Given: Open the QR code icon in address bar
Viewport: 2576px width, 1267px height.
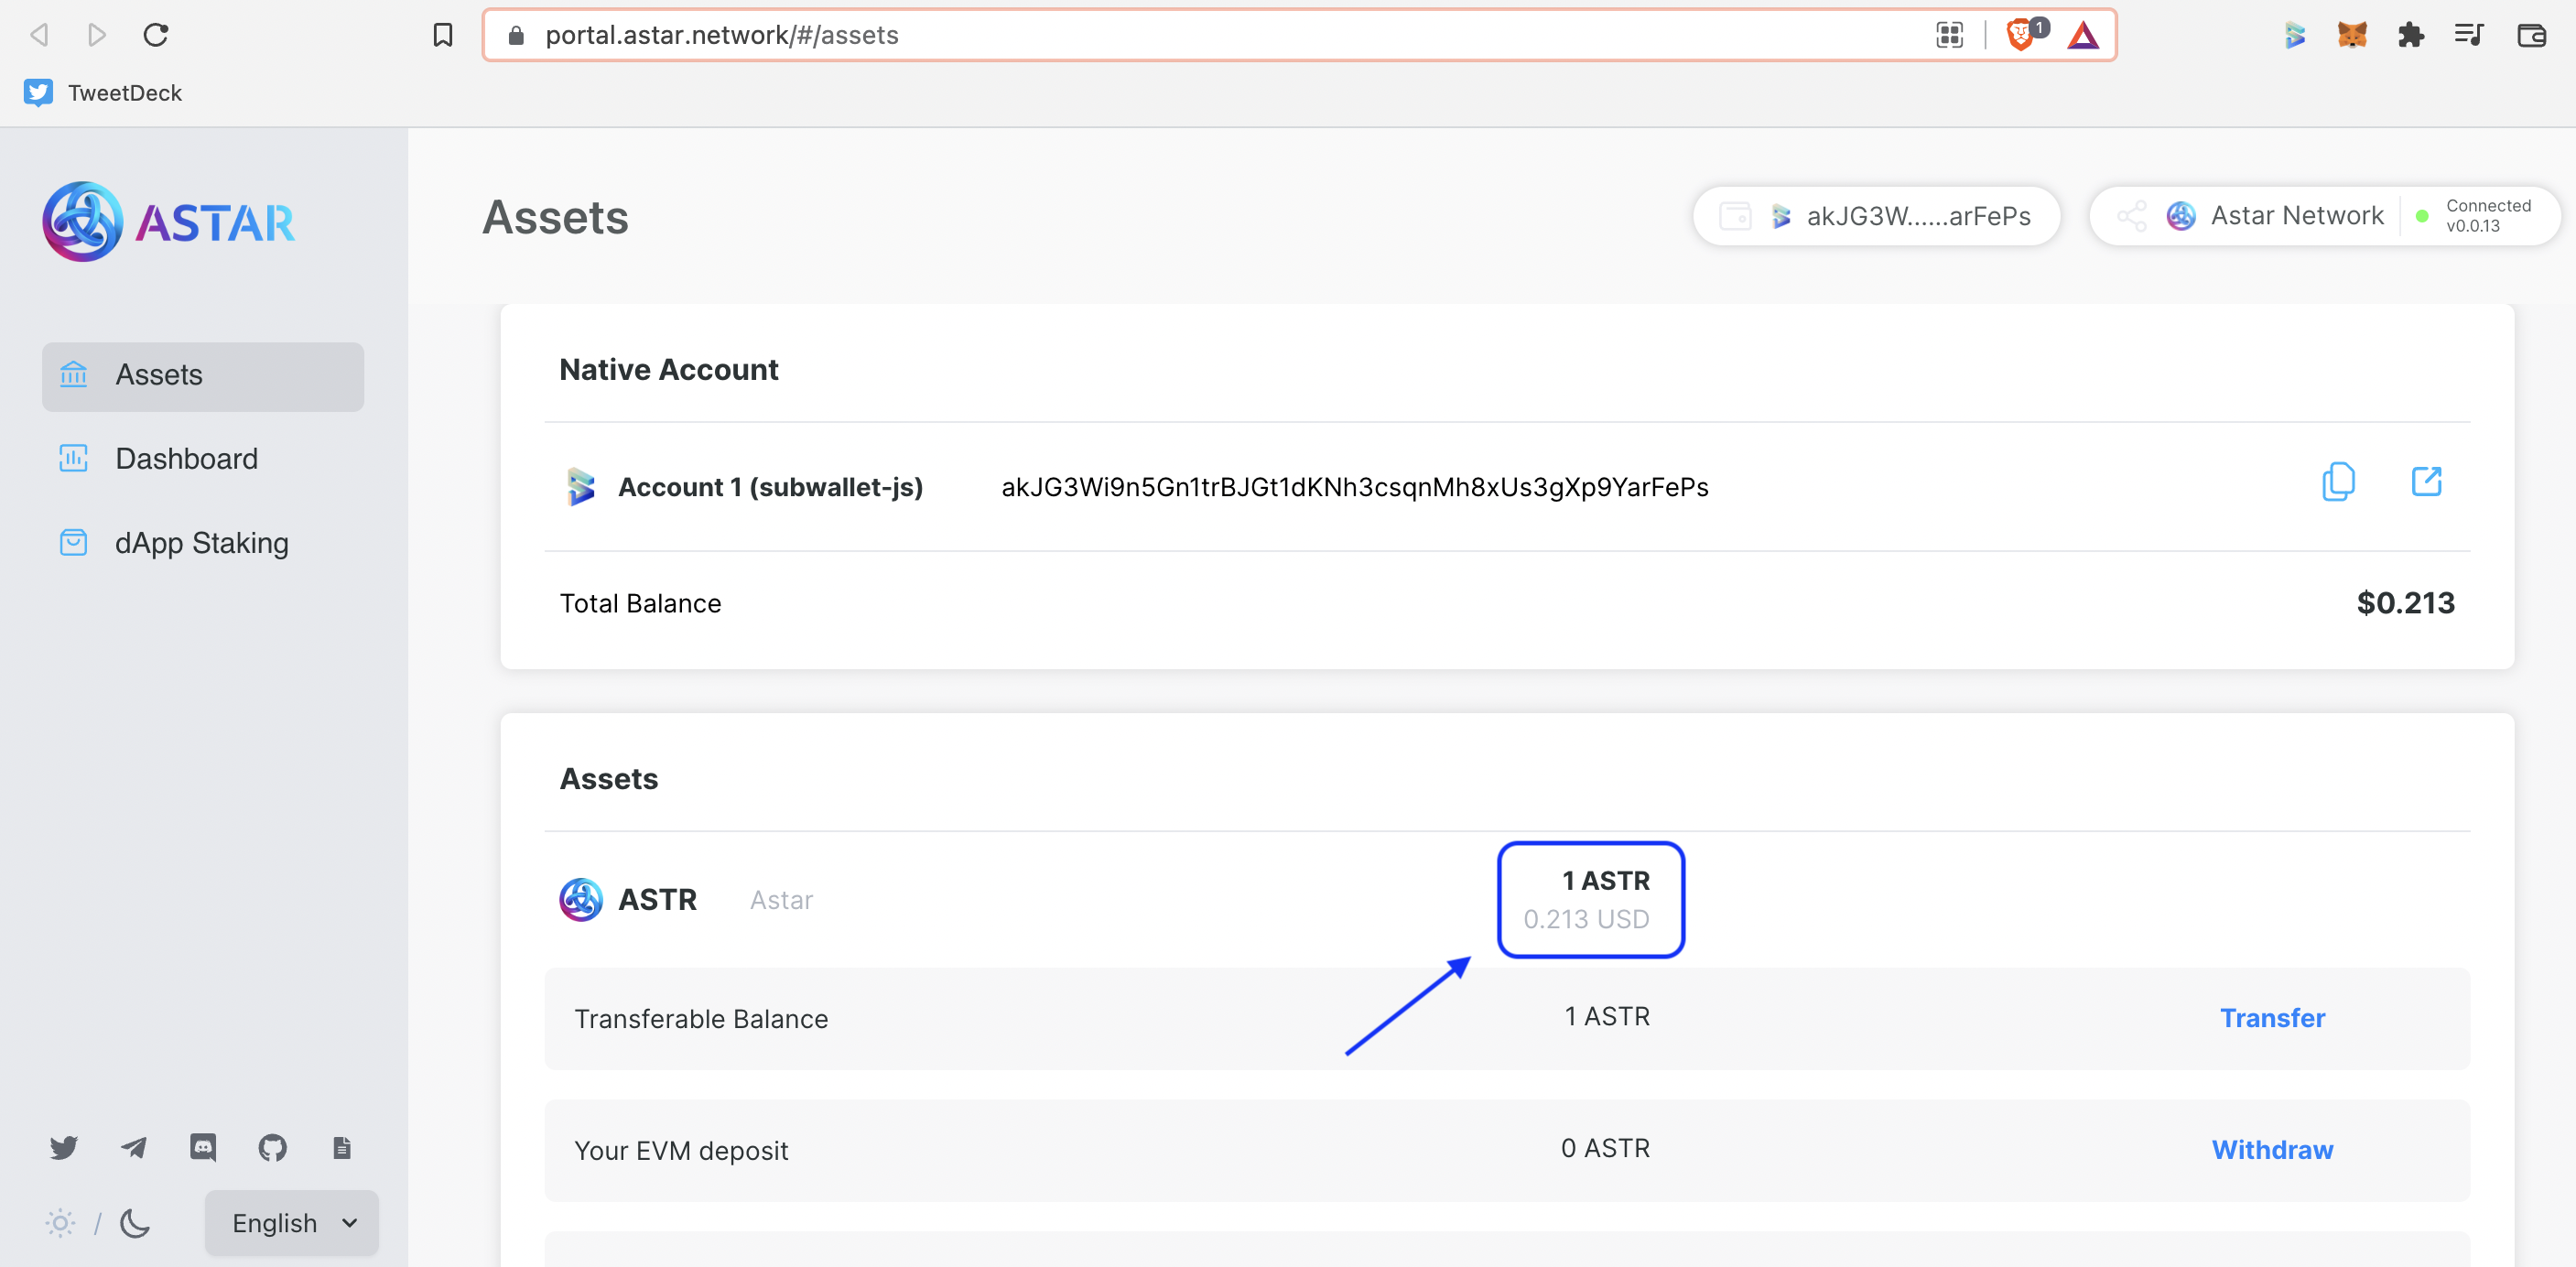Looking at the screenshot, I should [1949, 35].
